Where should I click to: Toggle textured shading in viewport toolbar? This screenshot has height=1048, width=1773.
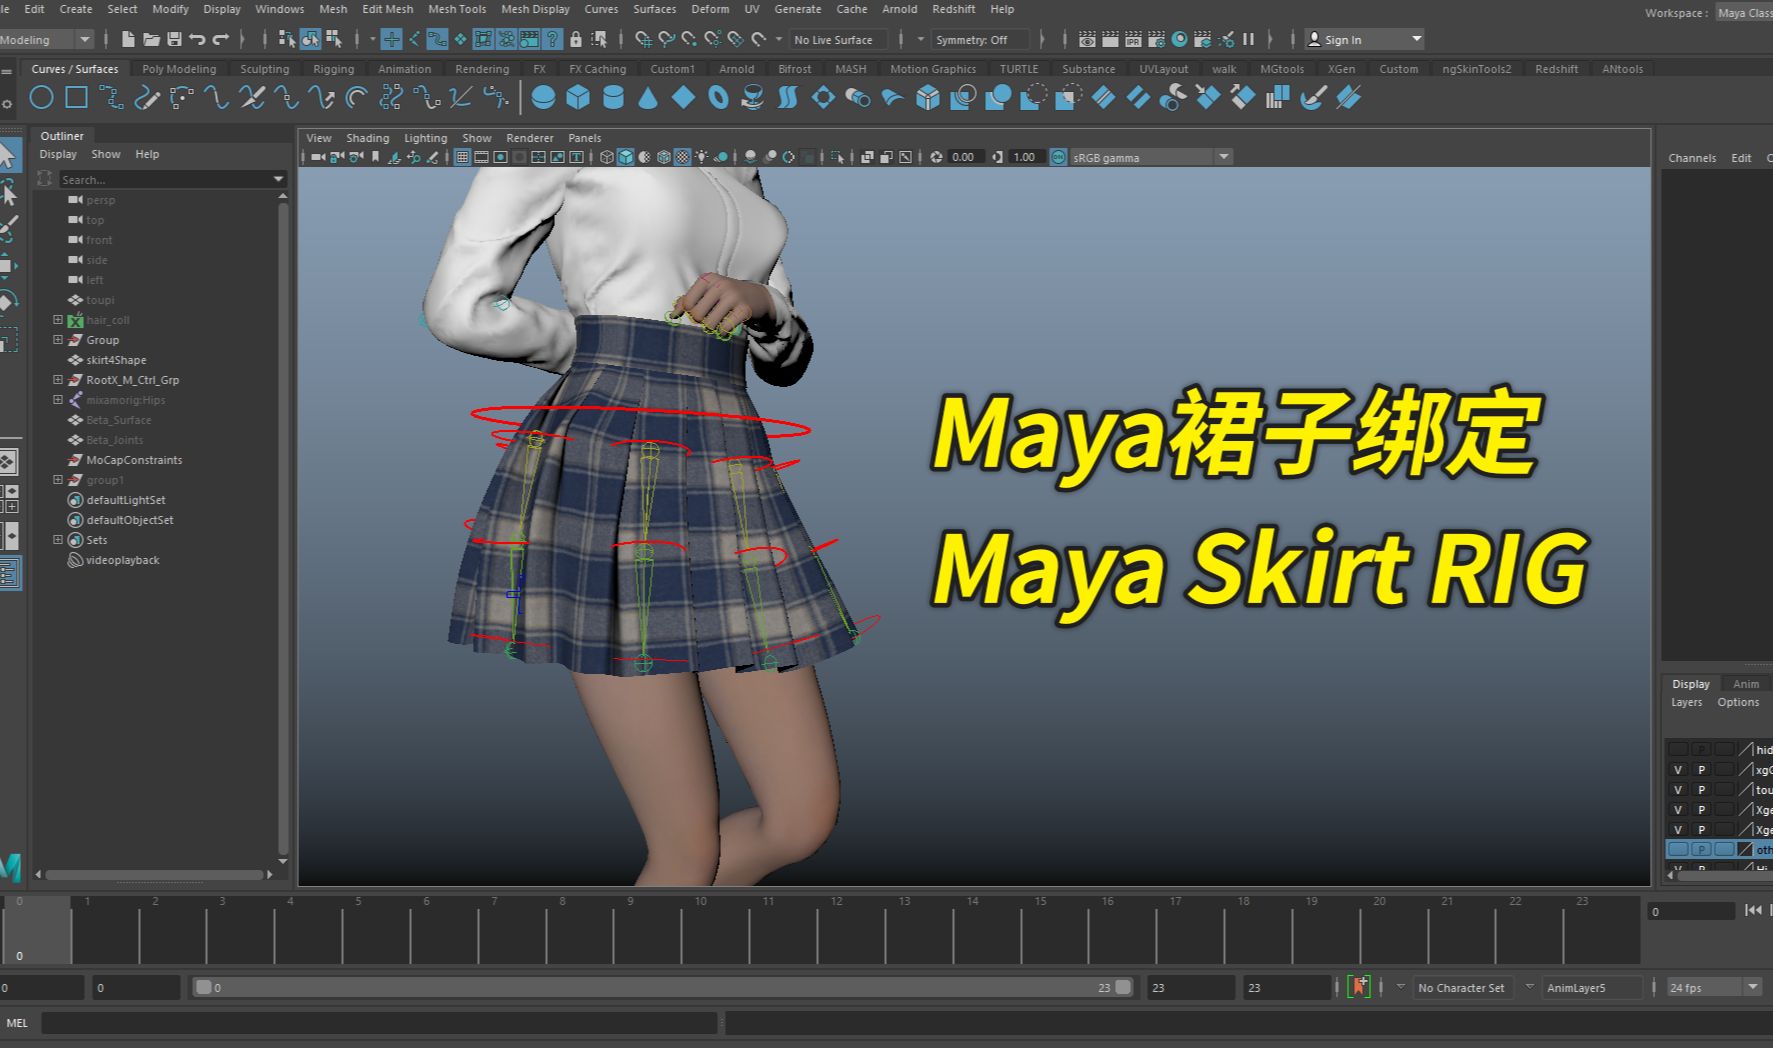click(682, 157)
